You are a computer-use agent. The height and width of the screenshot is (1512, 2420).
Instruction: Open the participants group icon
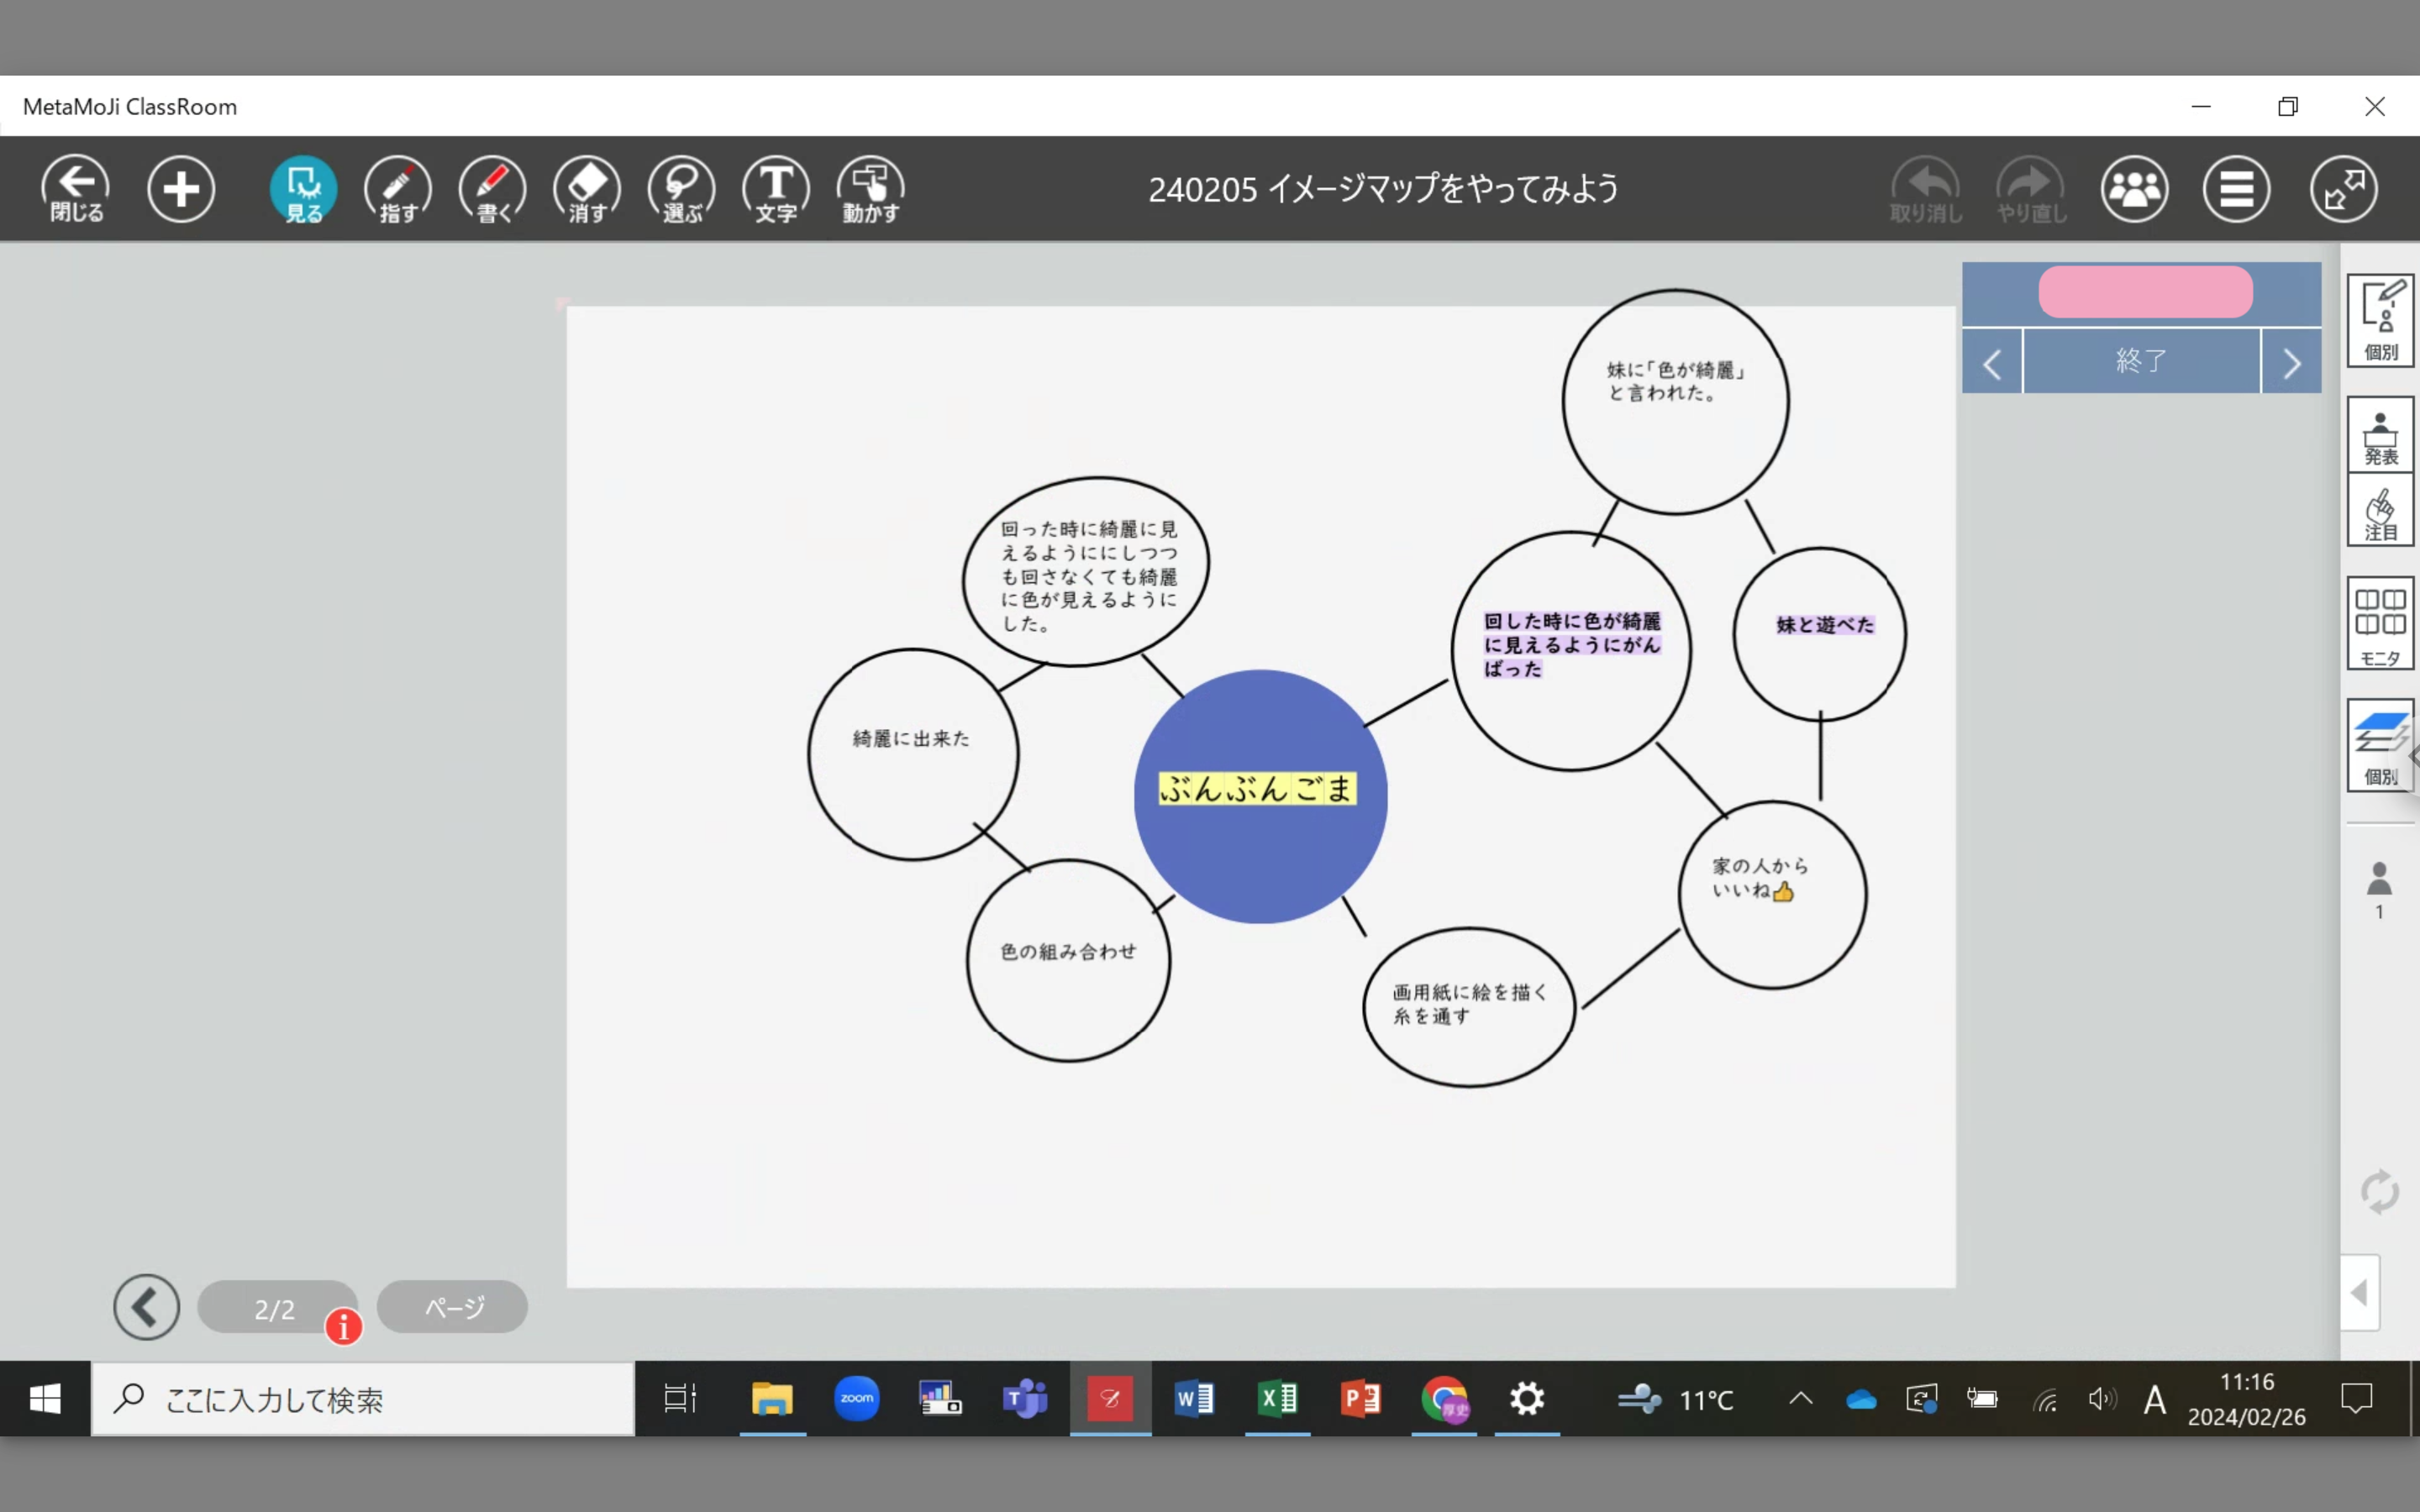(2134, 188)
